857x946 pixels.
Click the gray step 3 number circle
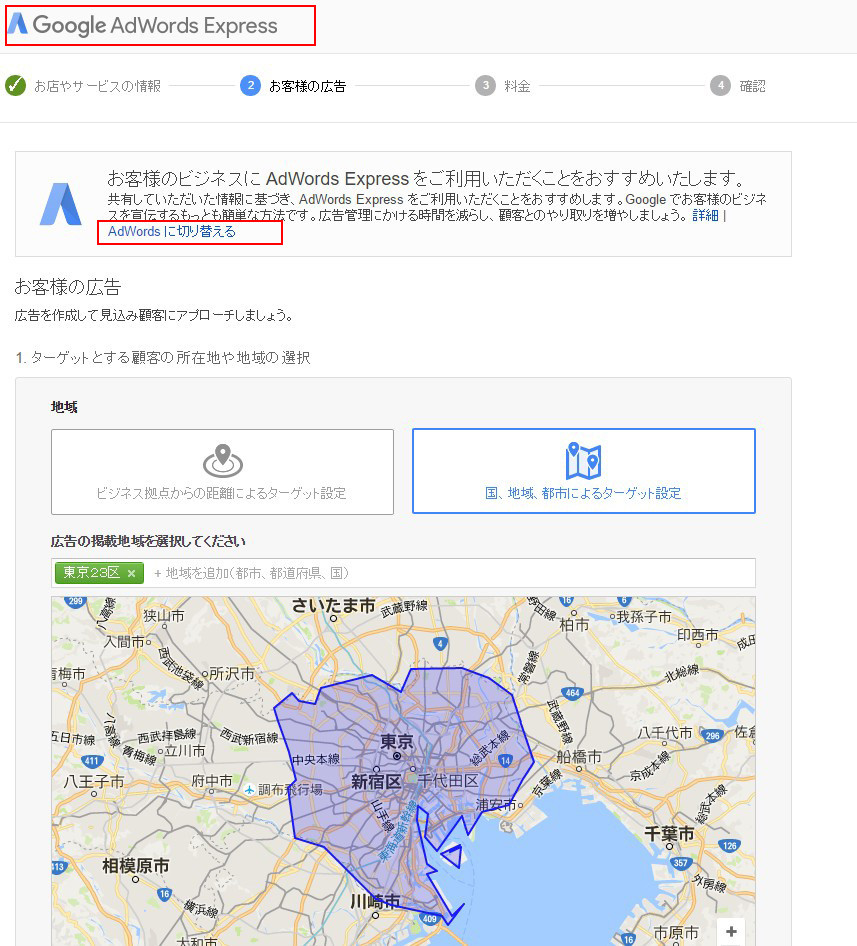(485, 86)
